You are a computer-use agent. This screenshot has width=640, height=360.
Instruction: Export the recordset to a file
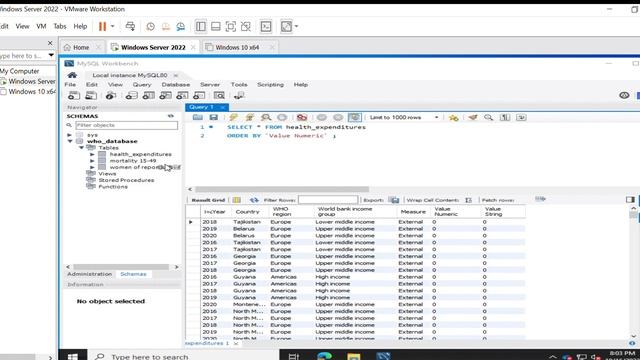click(394, 200)
